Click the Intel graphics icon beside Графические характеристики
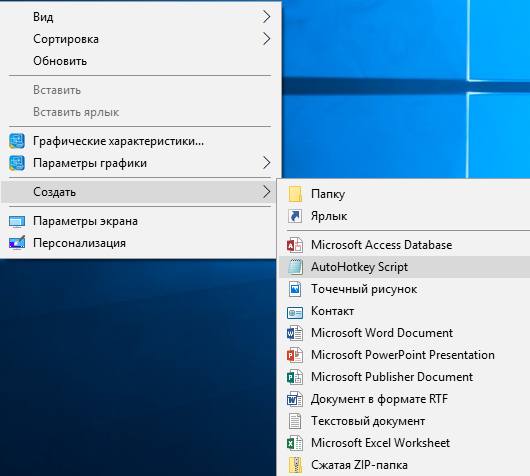 click(x=17, y=141)
